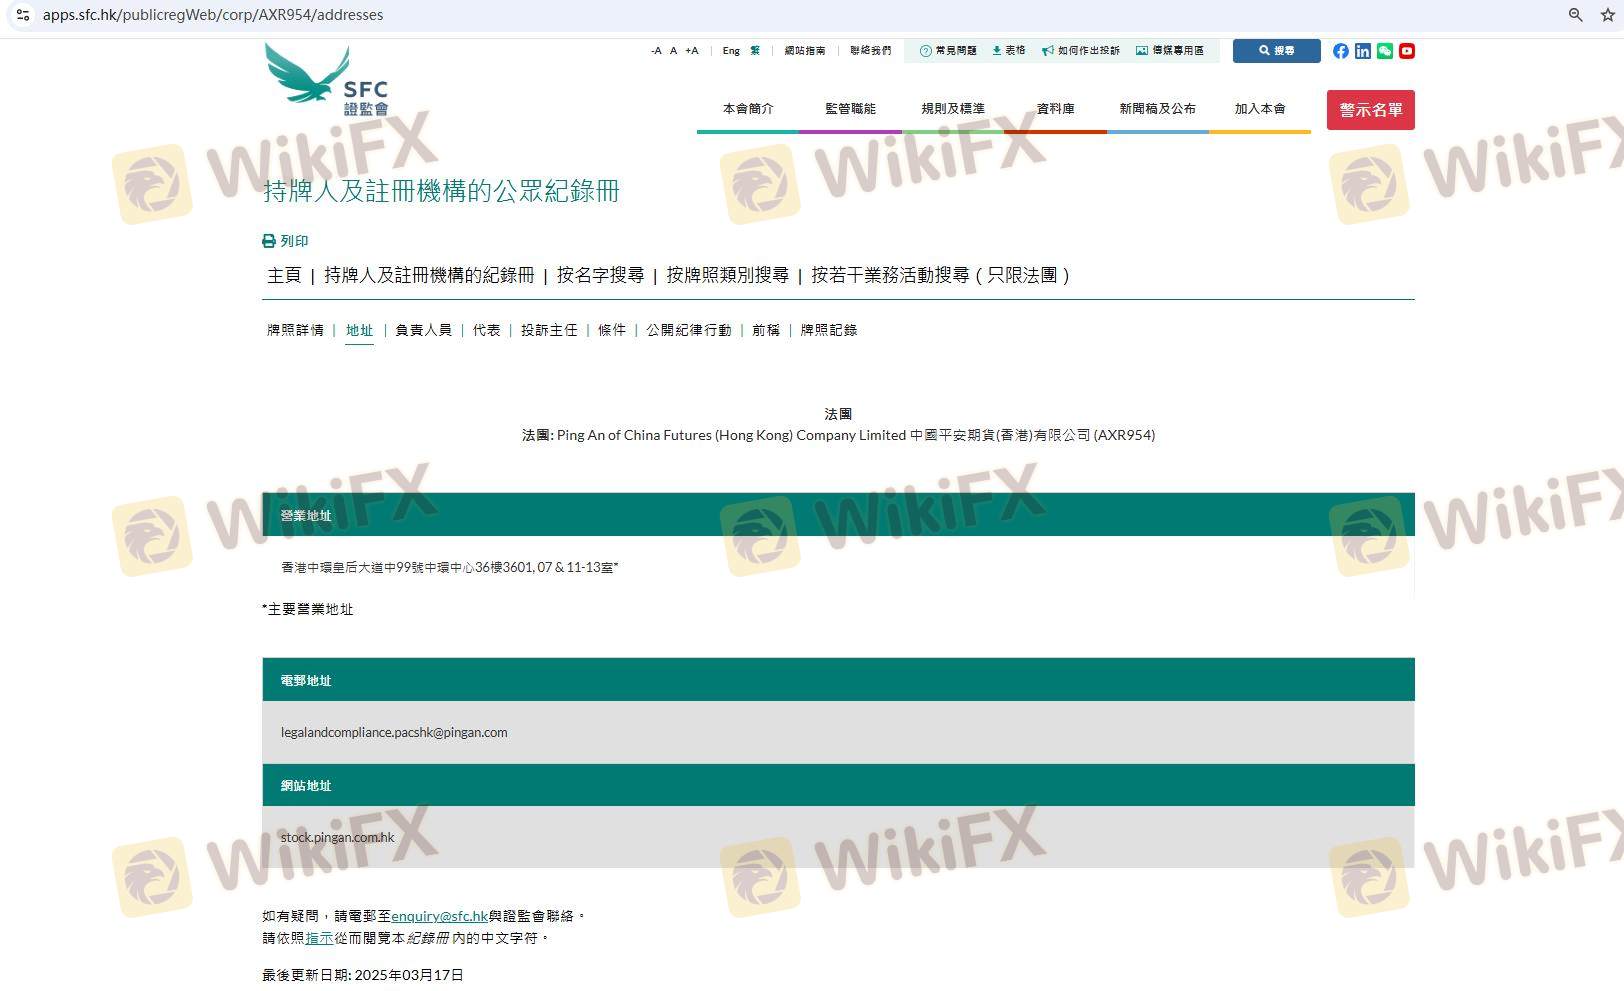The height and width of the screenshot is (991, 1624).
Task: Click the 香港中環皇后大道中99號 business address text
Action: click(x=449, y=567)
